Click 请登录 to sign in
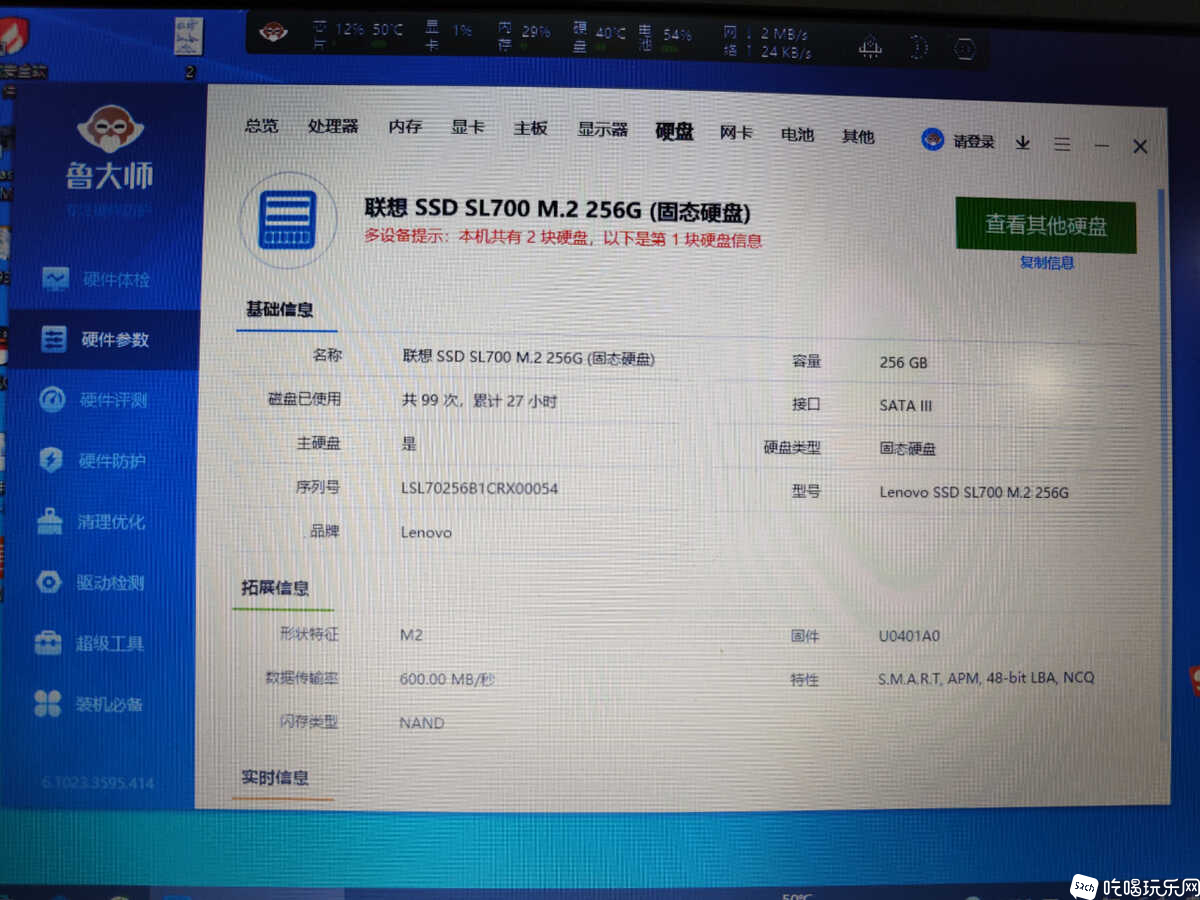1200x900 pixels. 974,142
